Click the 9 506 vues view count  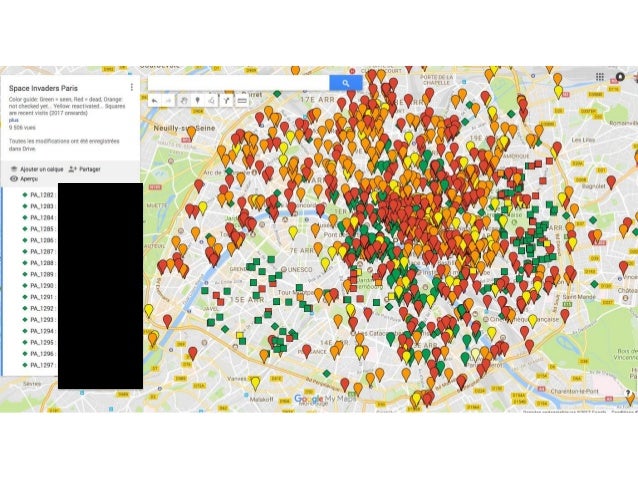22,127
